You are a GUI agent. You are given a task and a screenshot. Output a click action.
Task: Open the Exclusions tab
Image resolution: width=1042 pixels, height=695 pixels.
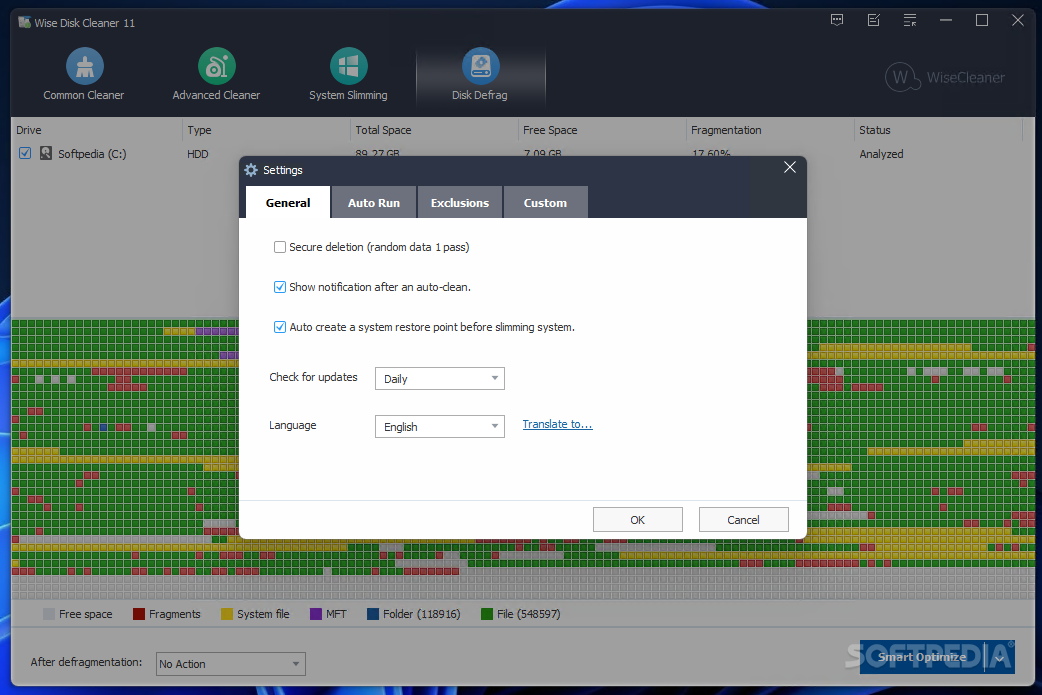(x=460, y=203)
